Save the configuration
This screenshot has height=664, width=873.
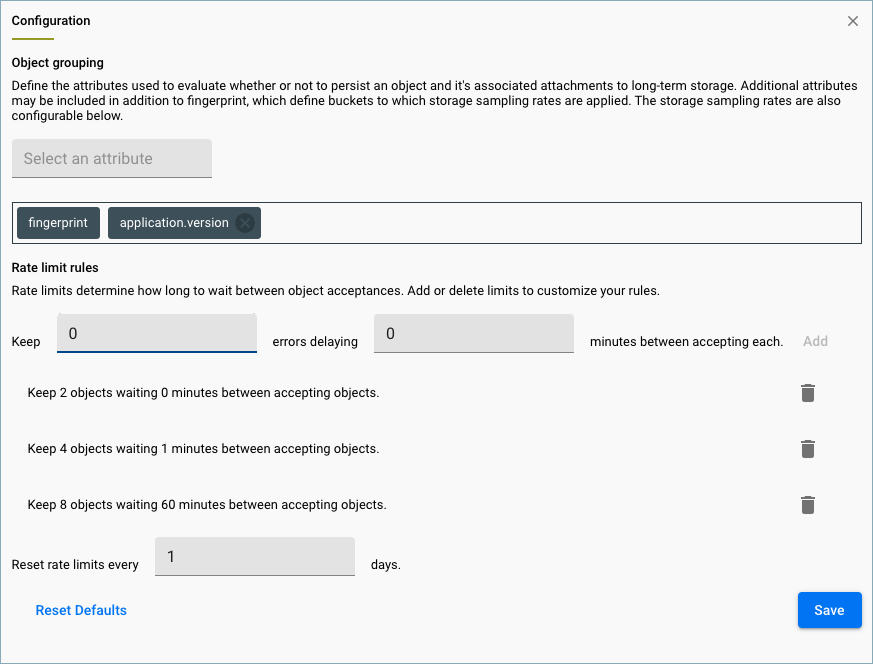[x=829, y=610]
